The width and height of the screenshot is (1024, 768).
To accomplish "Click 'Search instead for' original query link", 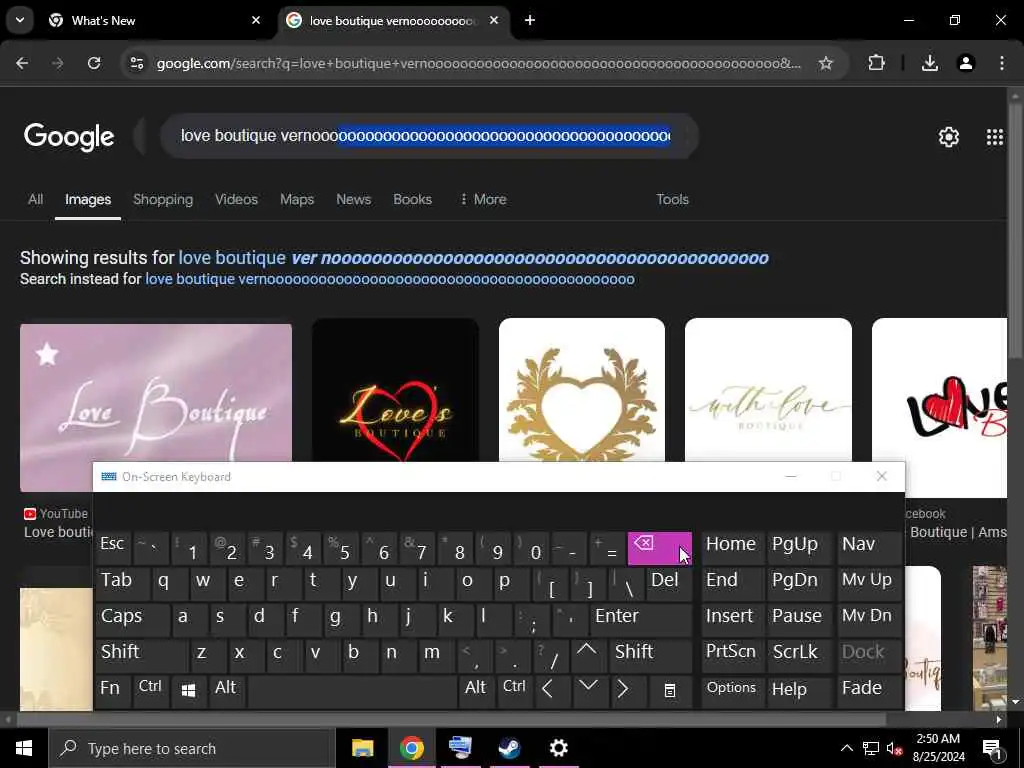I will click(x=389, y=280).
